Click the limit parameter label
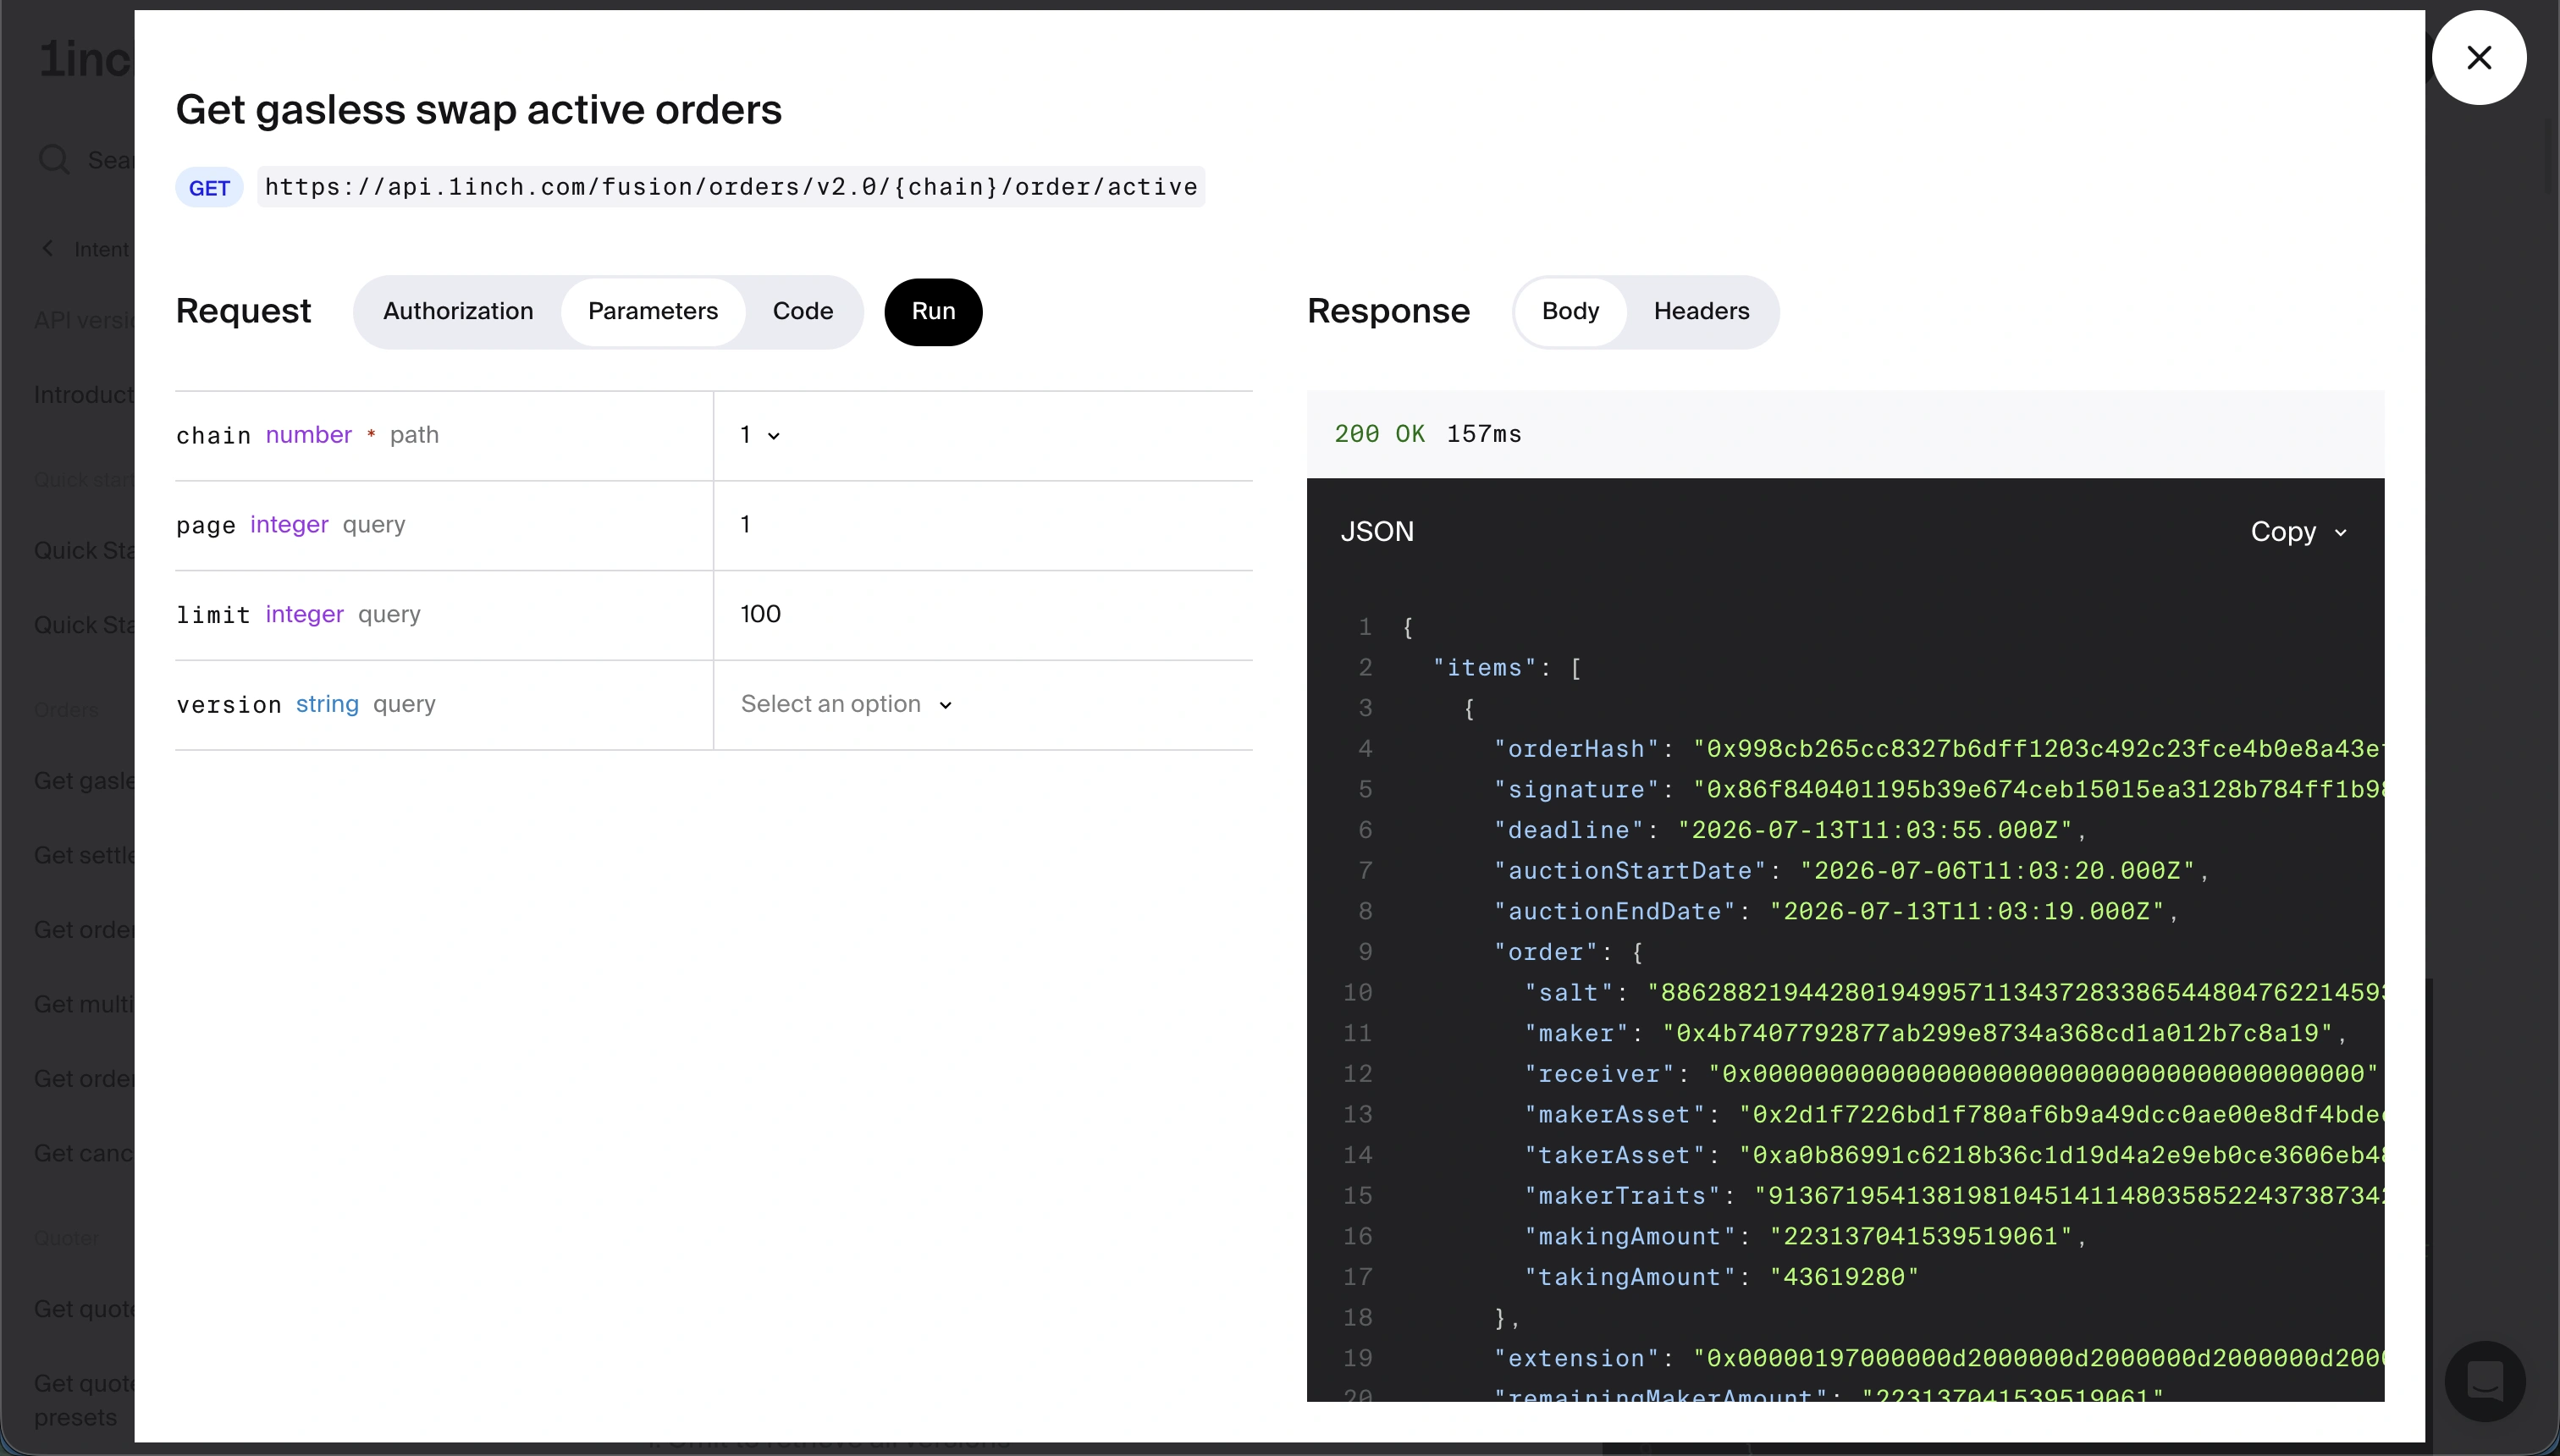Viewport: 2560px width, 1456px height. (213, 614)
